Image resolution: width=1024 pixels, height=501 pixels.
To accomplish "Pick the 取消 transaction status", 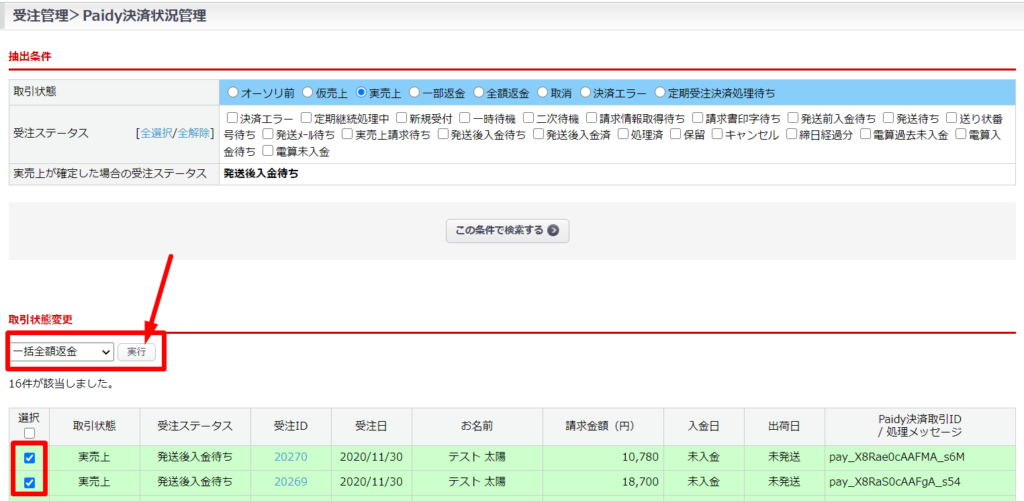I will (543, 93).
